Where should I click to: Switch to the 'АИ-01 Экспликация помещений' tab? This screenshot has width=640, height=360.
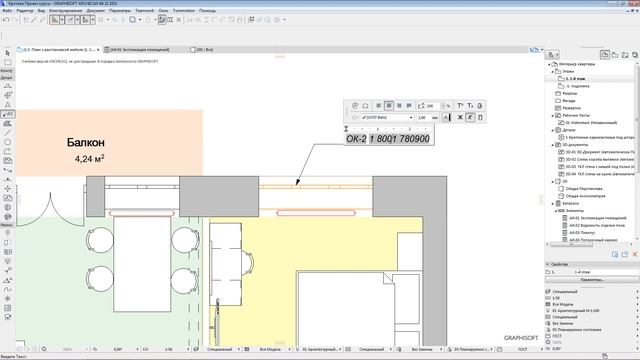137,50
